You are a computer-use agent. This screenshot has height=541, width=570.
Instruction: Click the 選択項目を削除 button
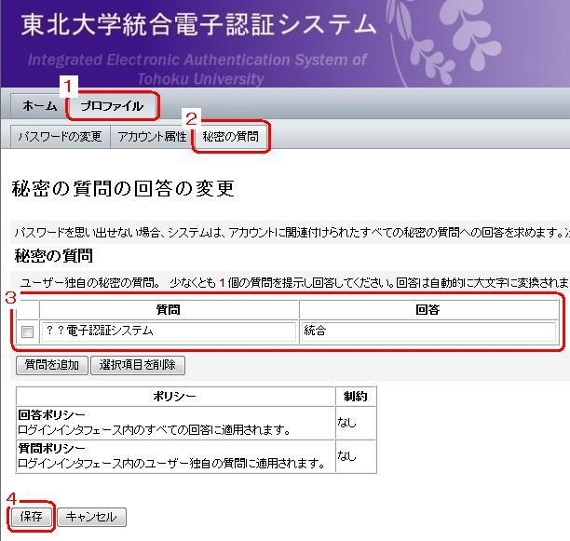[x=137, y=365]
